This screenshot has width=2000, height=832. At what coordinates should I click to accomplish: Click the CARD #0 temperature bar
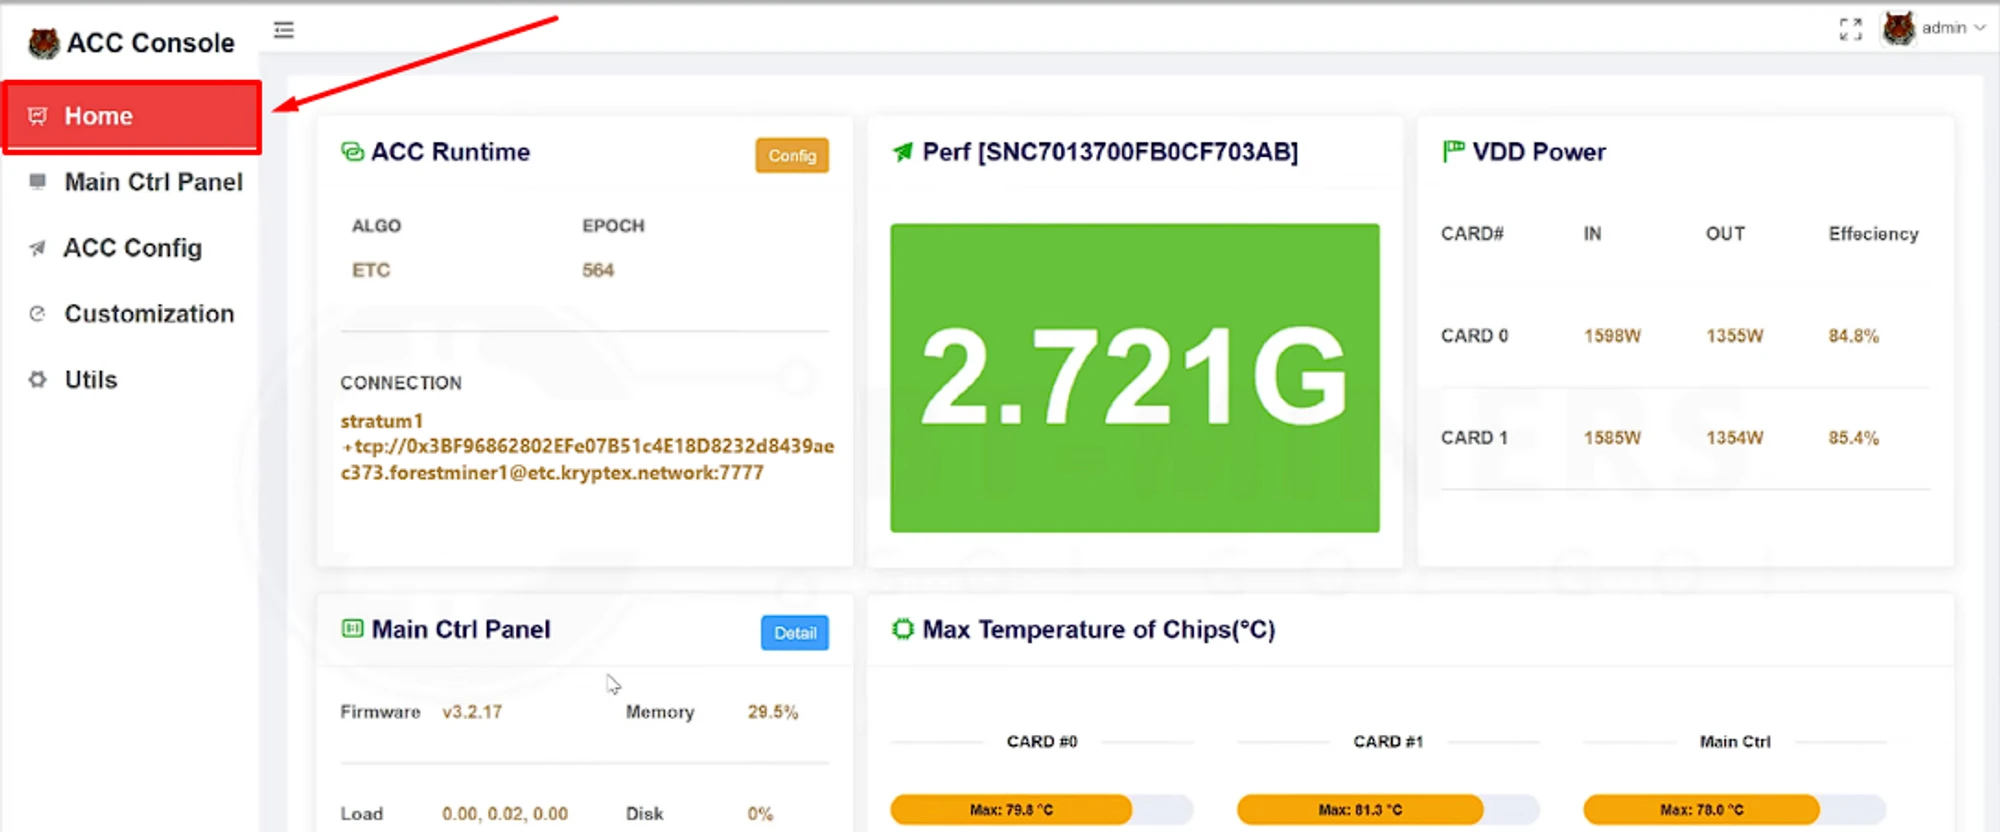[1040, 809]
